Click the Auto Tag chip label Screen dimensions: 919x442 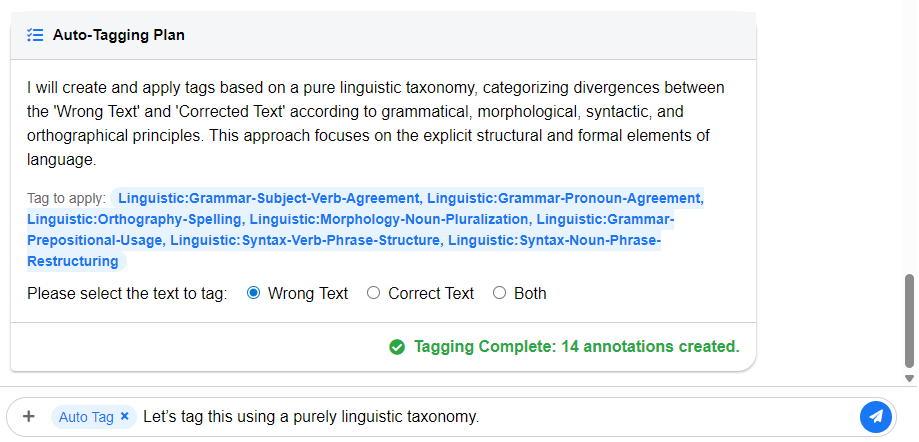pos(86,417)
